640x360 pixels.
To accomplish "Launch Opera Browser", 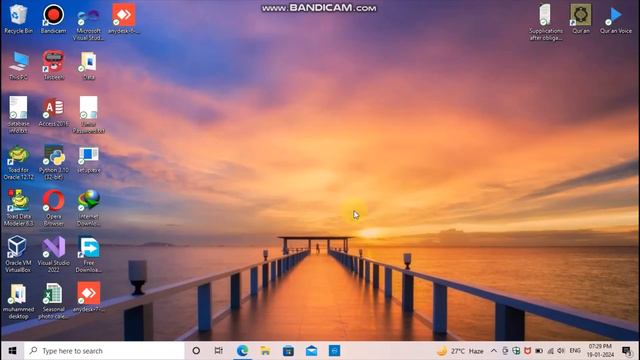I will pos(53,208).
